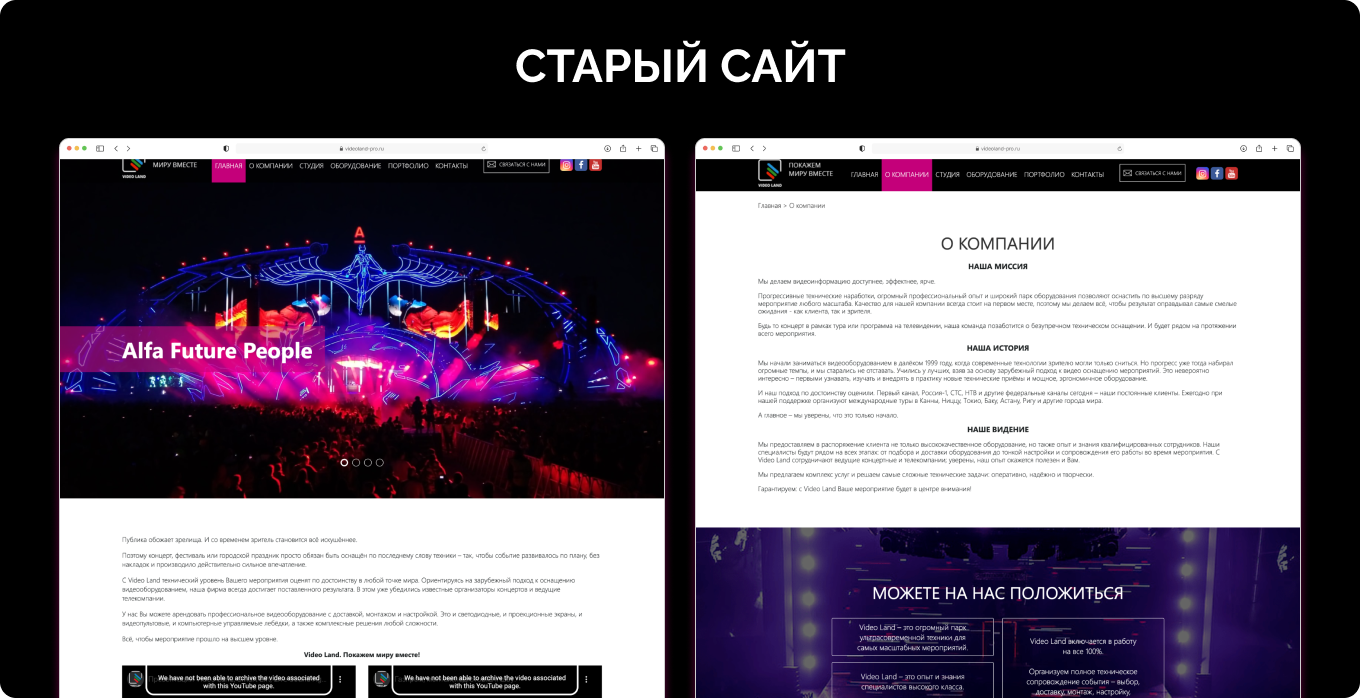The height and width of the screenshot is (698, 1360).
Task: Open Facebook icon on right site header
Action: pyautogui.click(x=1217, y=173)
